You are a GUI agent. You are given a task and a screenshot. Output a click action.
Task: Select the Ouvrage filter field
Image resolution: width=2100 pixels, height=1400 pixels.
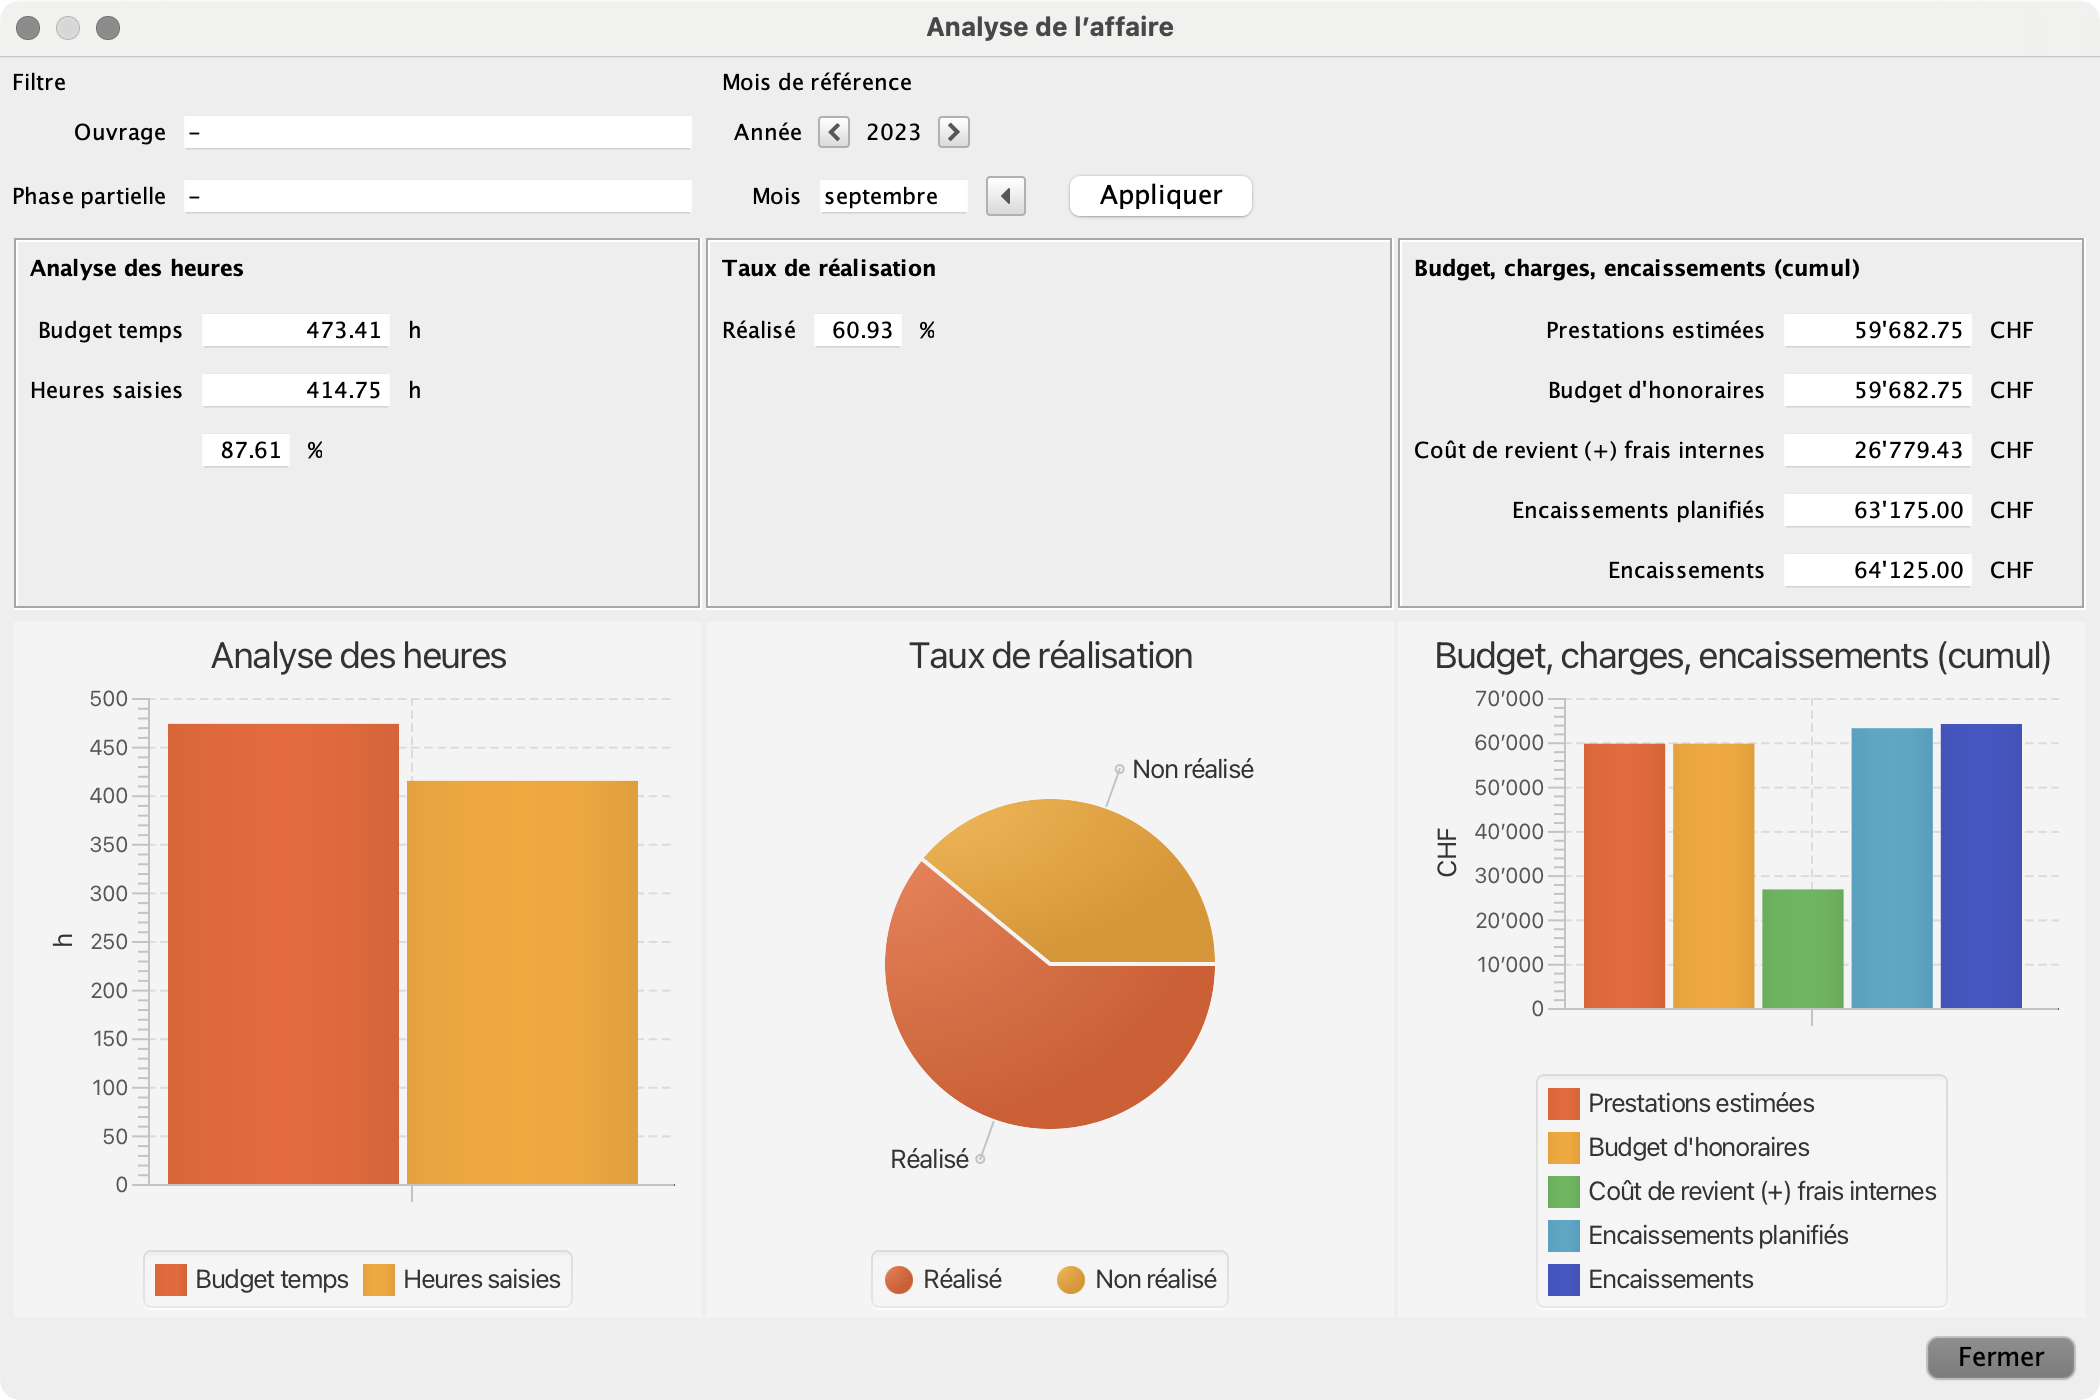438,132
